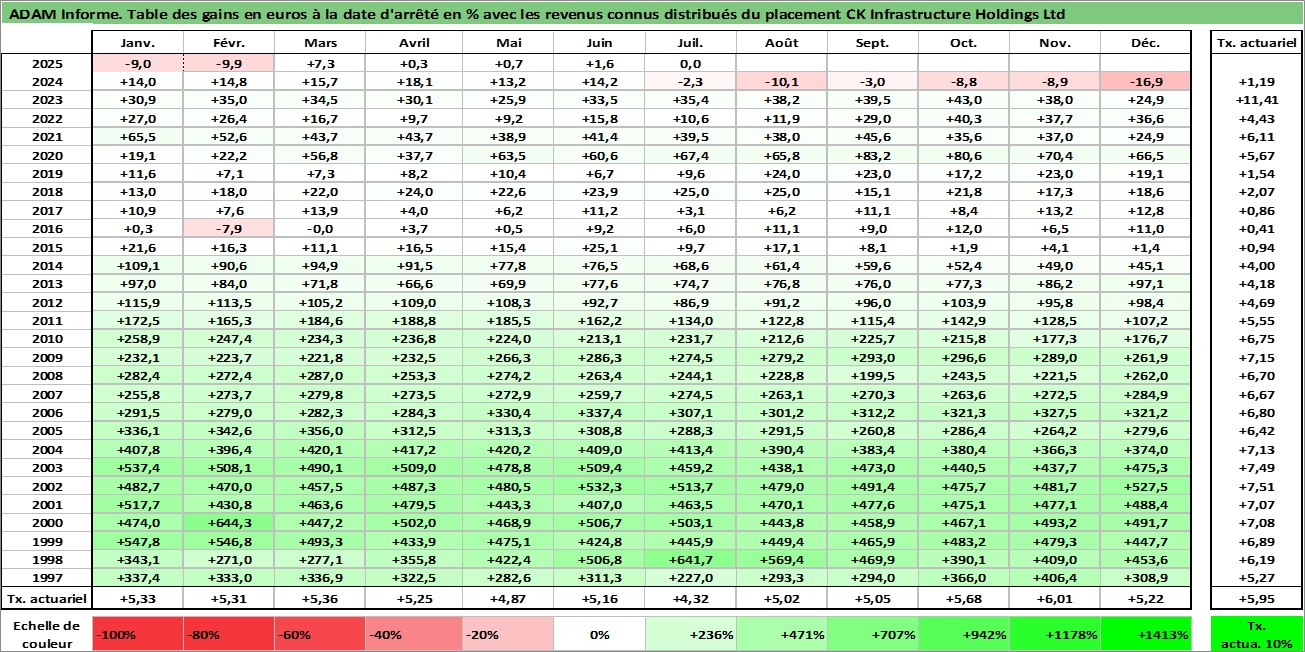Click the +236% light green scale cell
The height and width of the screenshot is (652, 1305).
(x=688, y=634)
